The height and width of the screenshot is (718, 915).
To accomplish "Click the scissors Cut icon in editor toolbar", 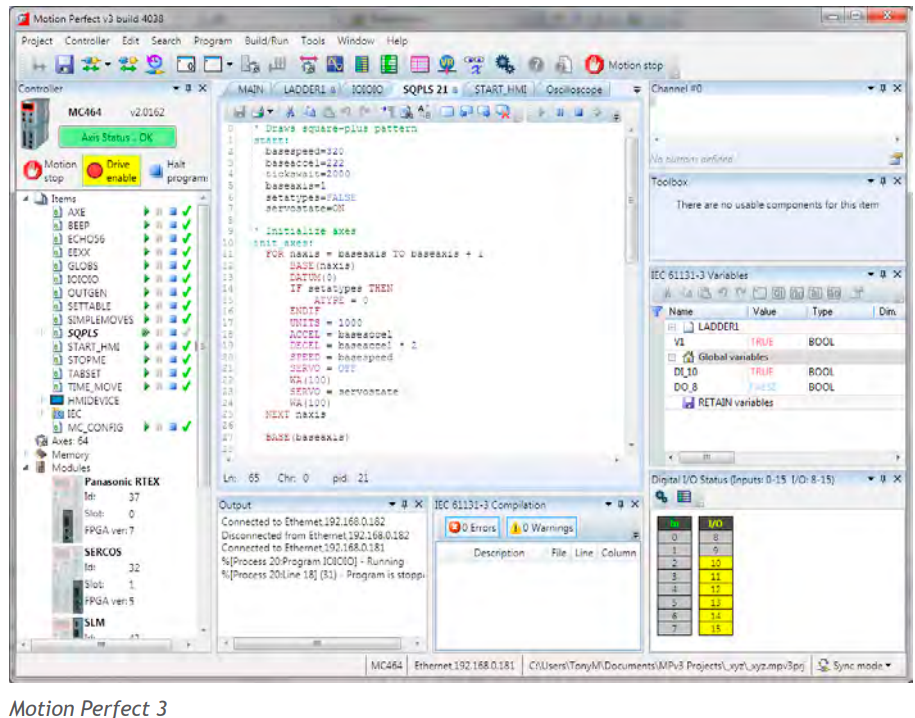I will click(x=289, y=111).
